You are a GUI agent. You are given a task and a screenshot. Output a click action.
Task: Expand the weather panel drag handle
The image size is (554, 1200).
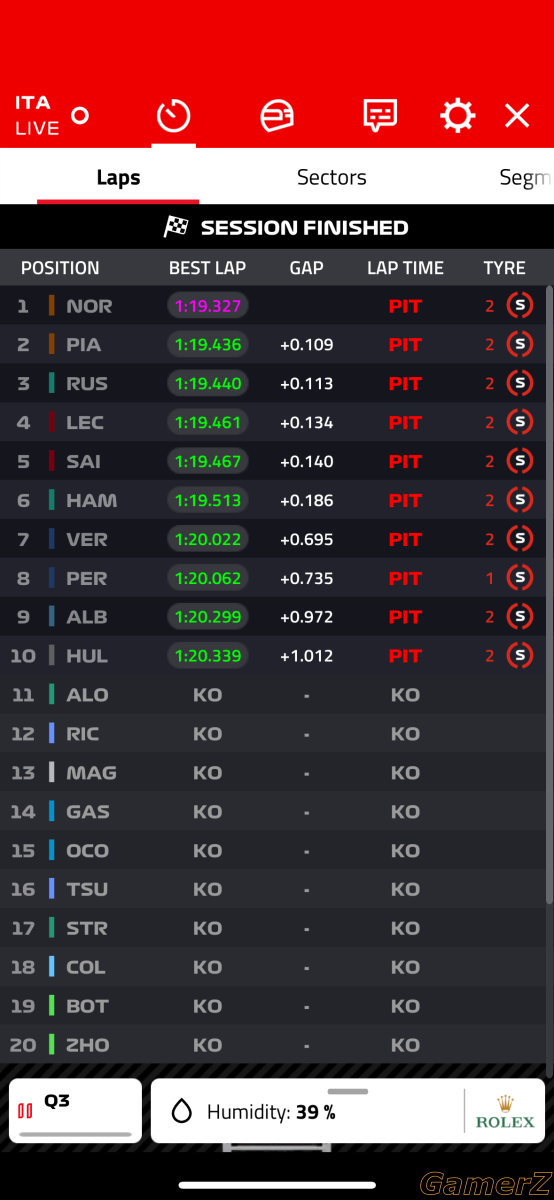tap(348, 1091)
